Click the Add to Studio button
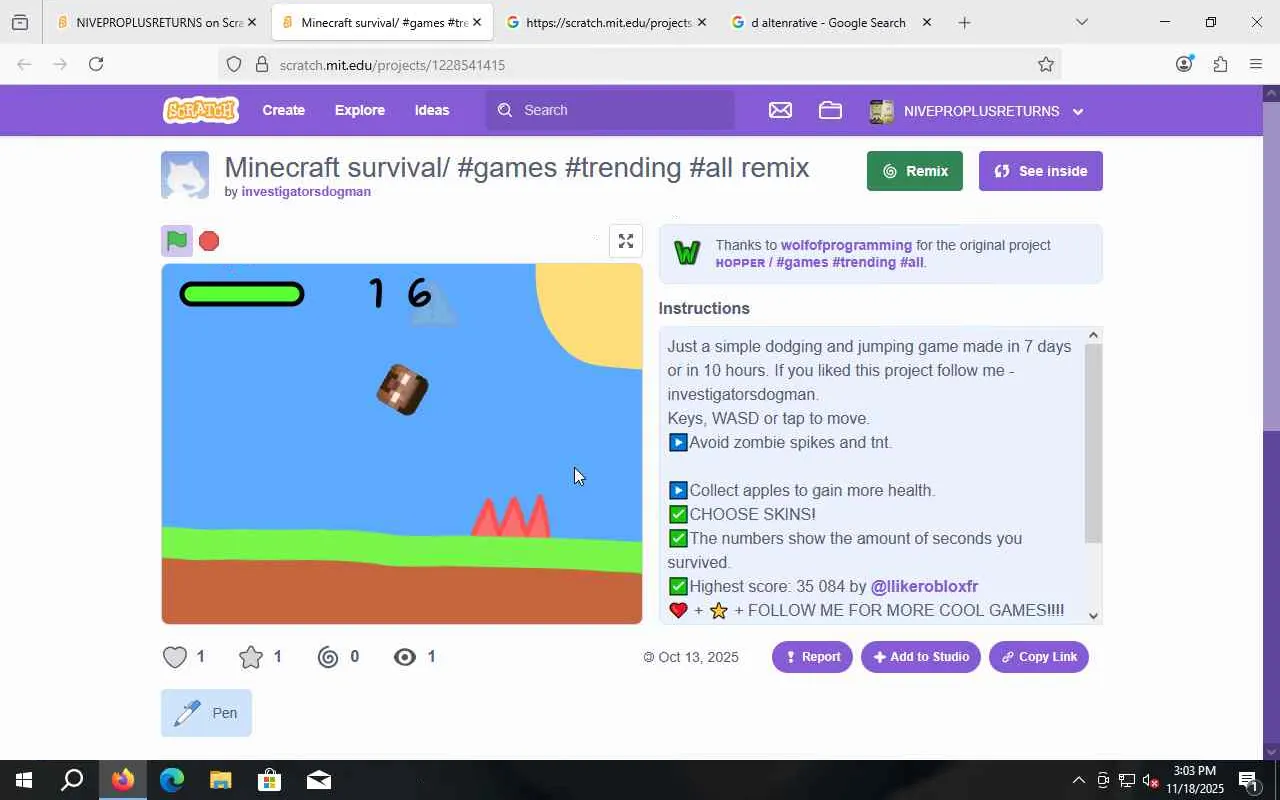Image resolution: width=1280 pixels, height=800 pixels. pyautogui.click(x=921, y=657)
